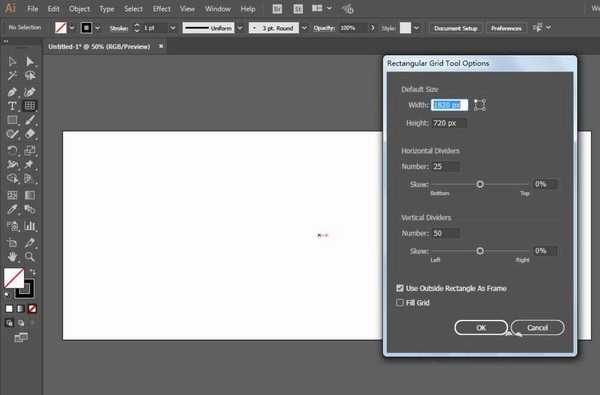600x395 pixels.
Task: Select the Pen tool
Action: pos(12,92)
